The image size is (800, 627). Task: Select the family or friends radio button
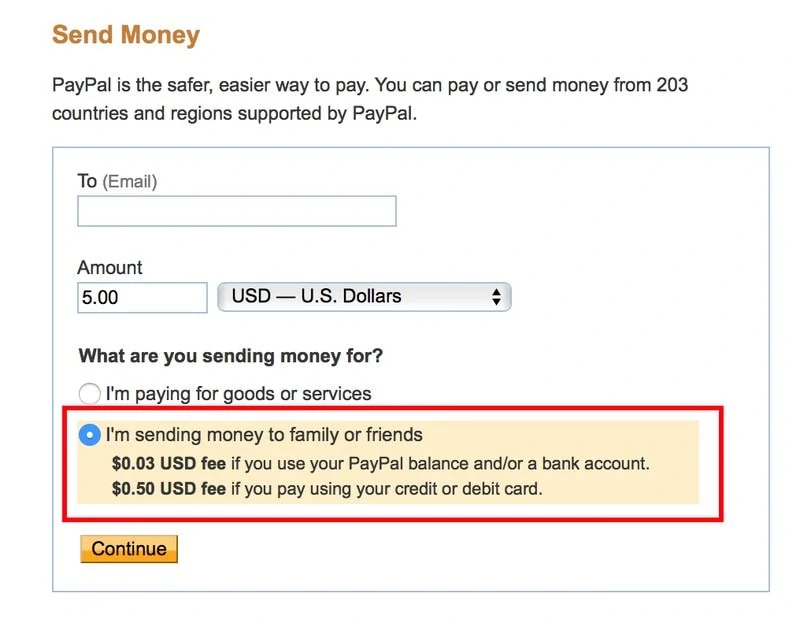coord(89,435)
